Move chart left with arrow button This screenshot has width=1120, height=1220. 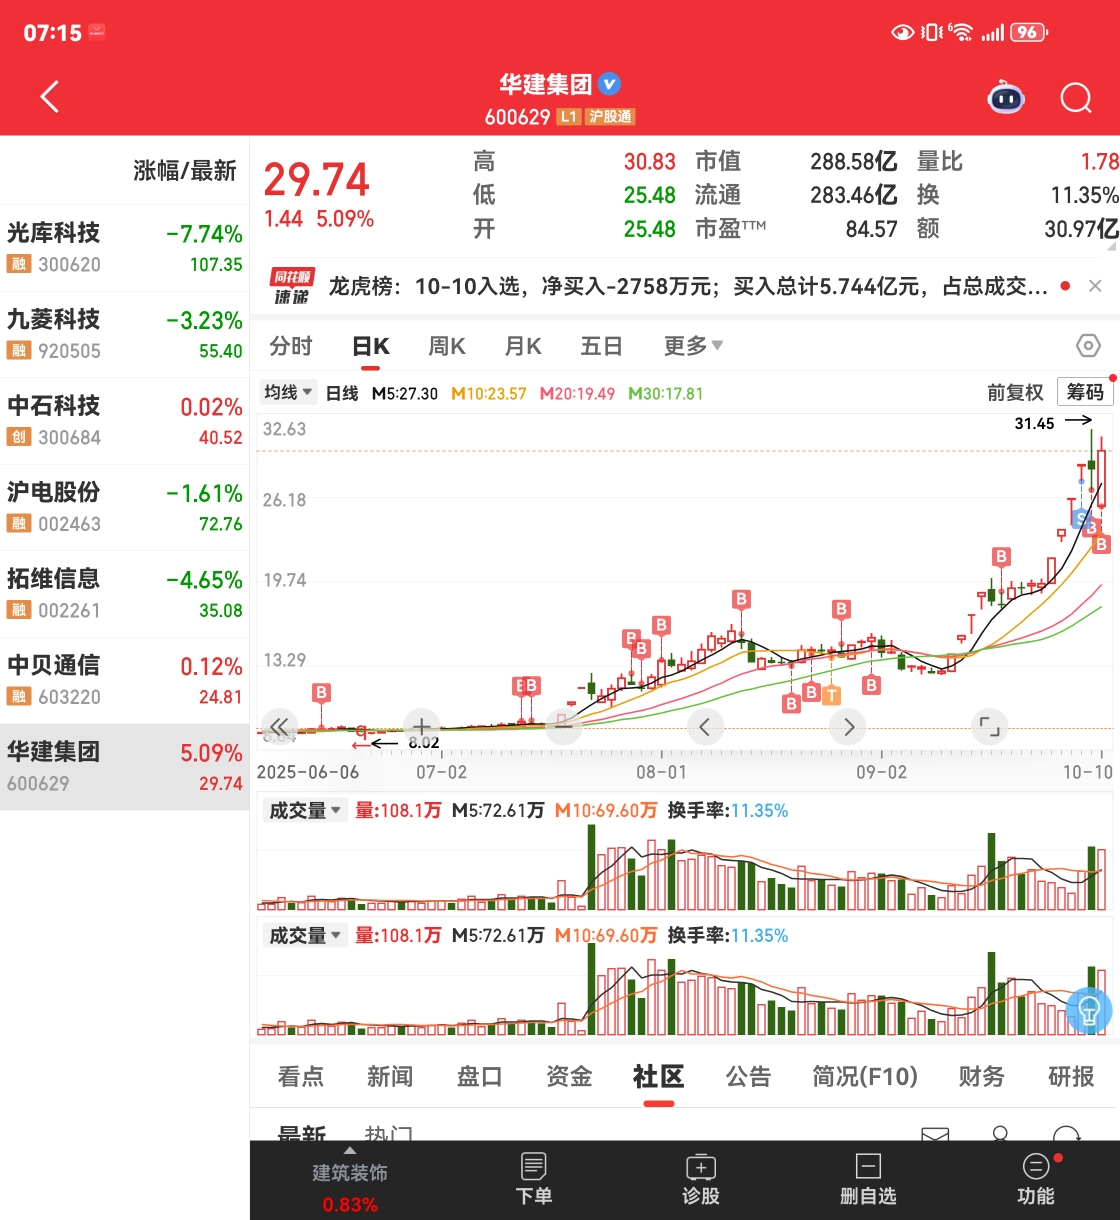click(705, 726)
